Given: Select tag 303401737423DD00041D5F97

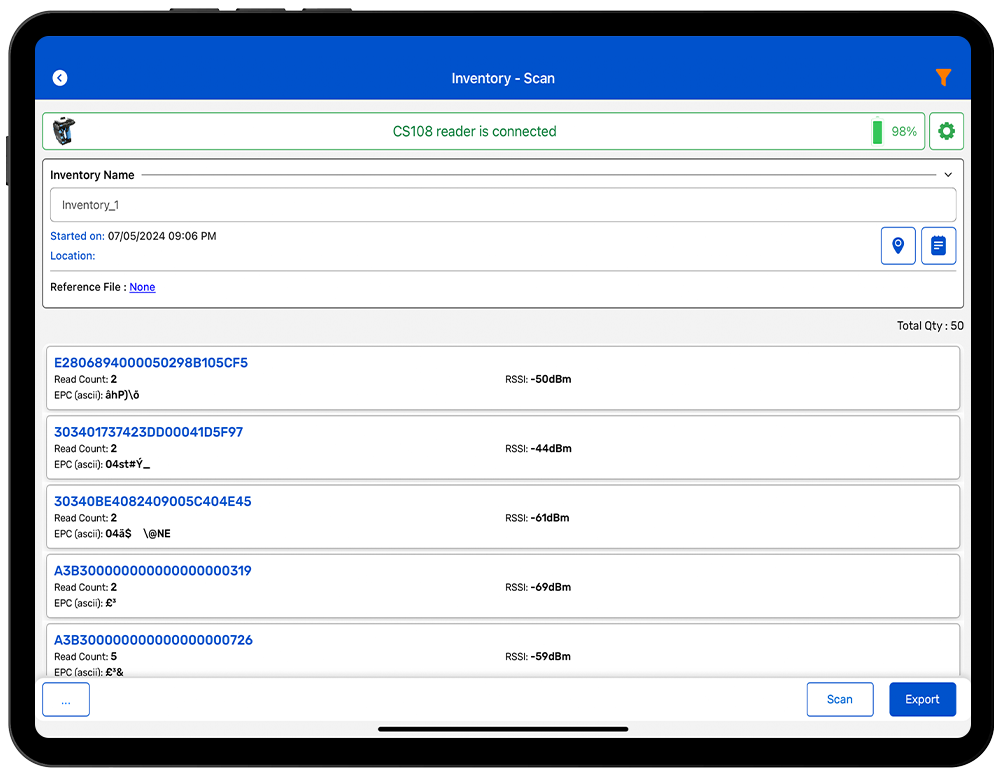Looking at the screenshot, I should 148,432.
